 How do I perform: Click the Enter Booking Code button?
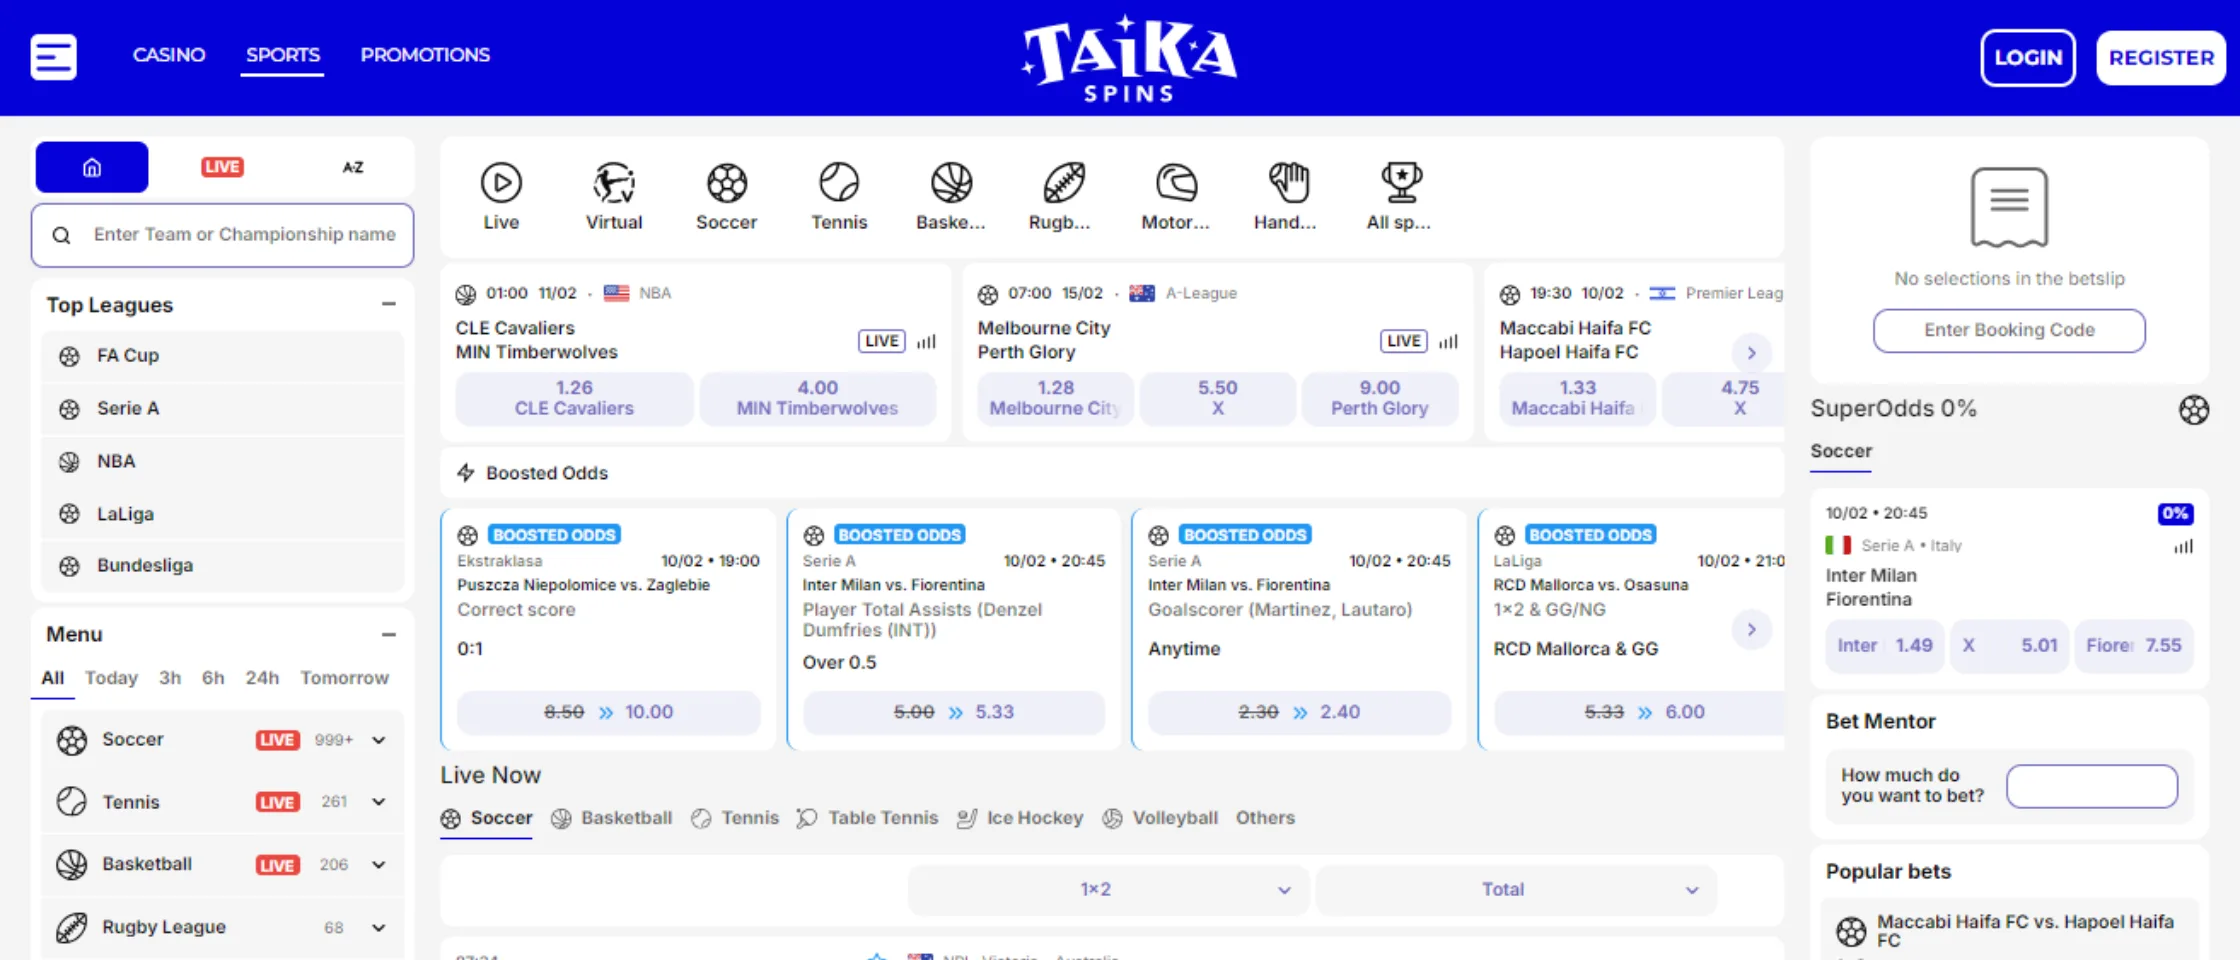click(2008, 331)
